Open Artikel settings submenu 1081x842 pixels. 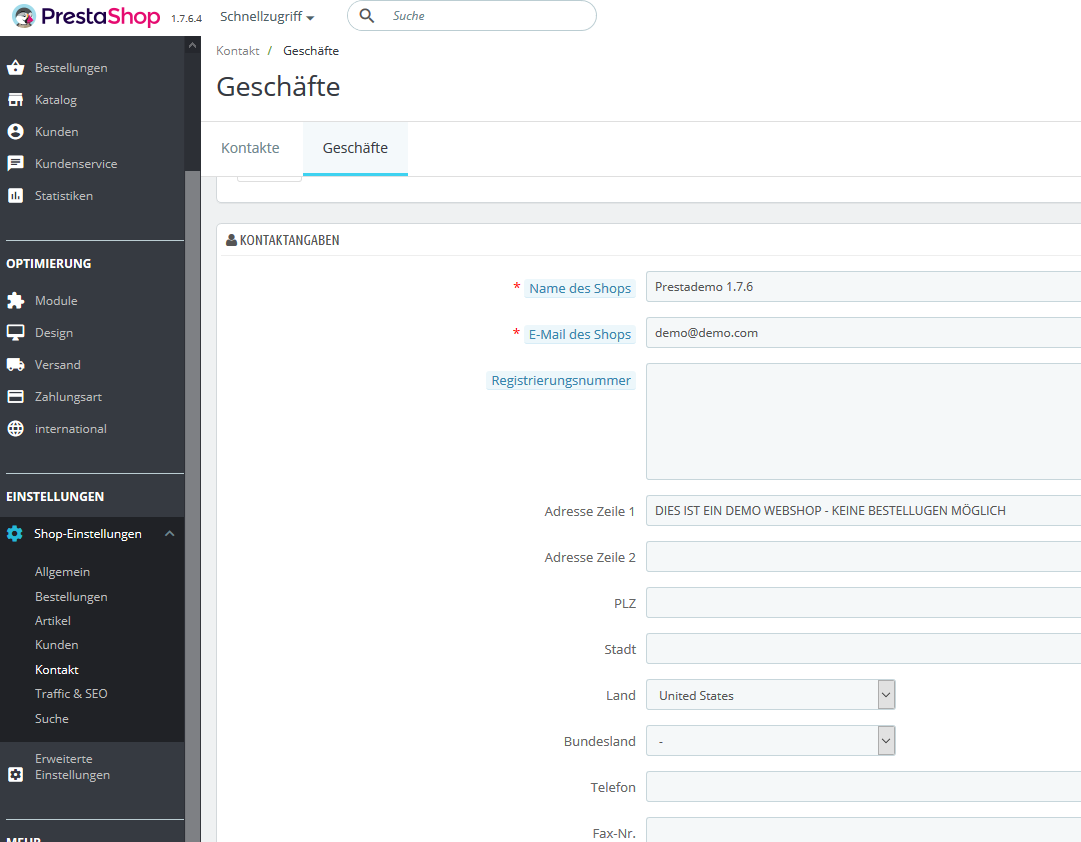click(52, 621)
